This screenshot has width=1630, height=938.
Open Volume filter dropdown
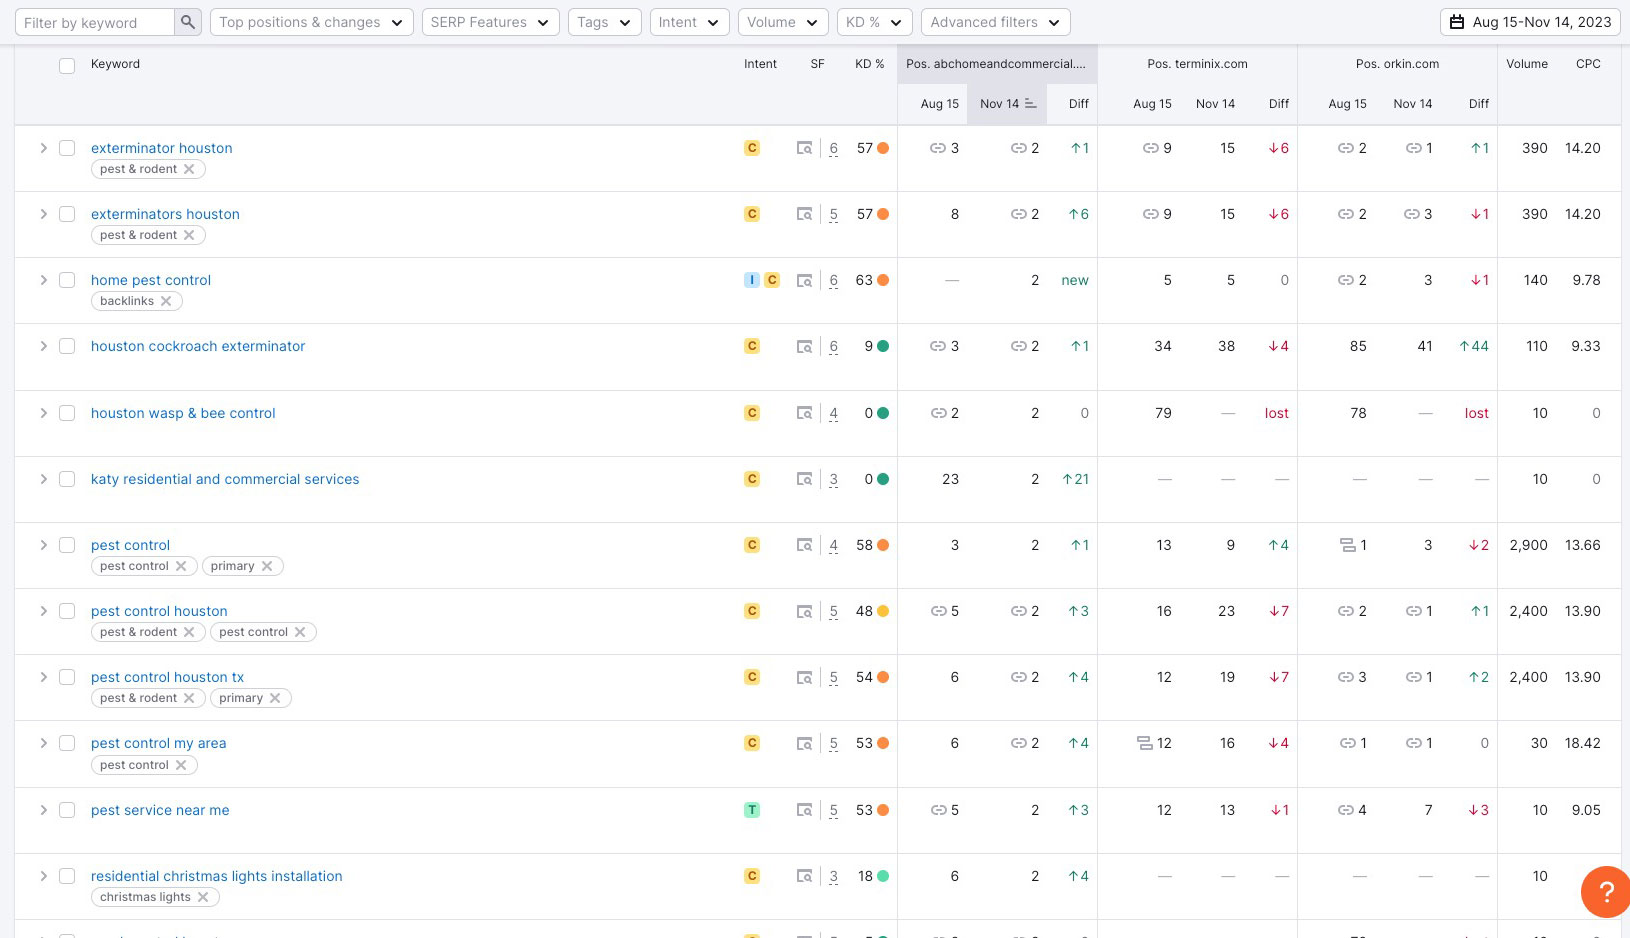(x=783, y=22)
